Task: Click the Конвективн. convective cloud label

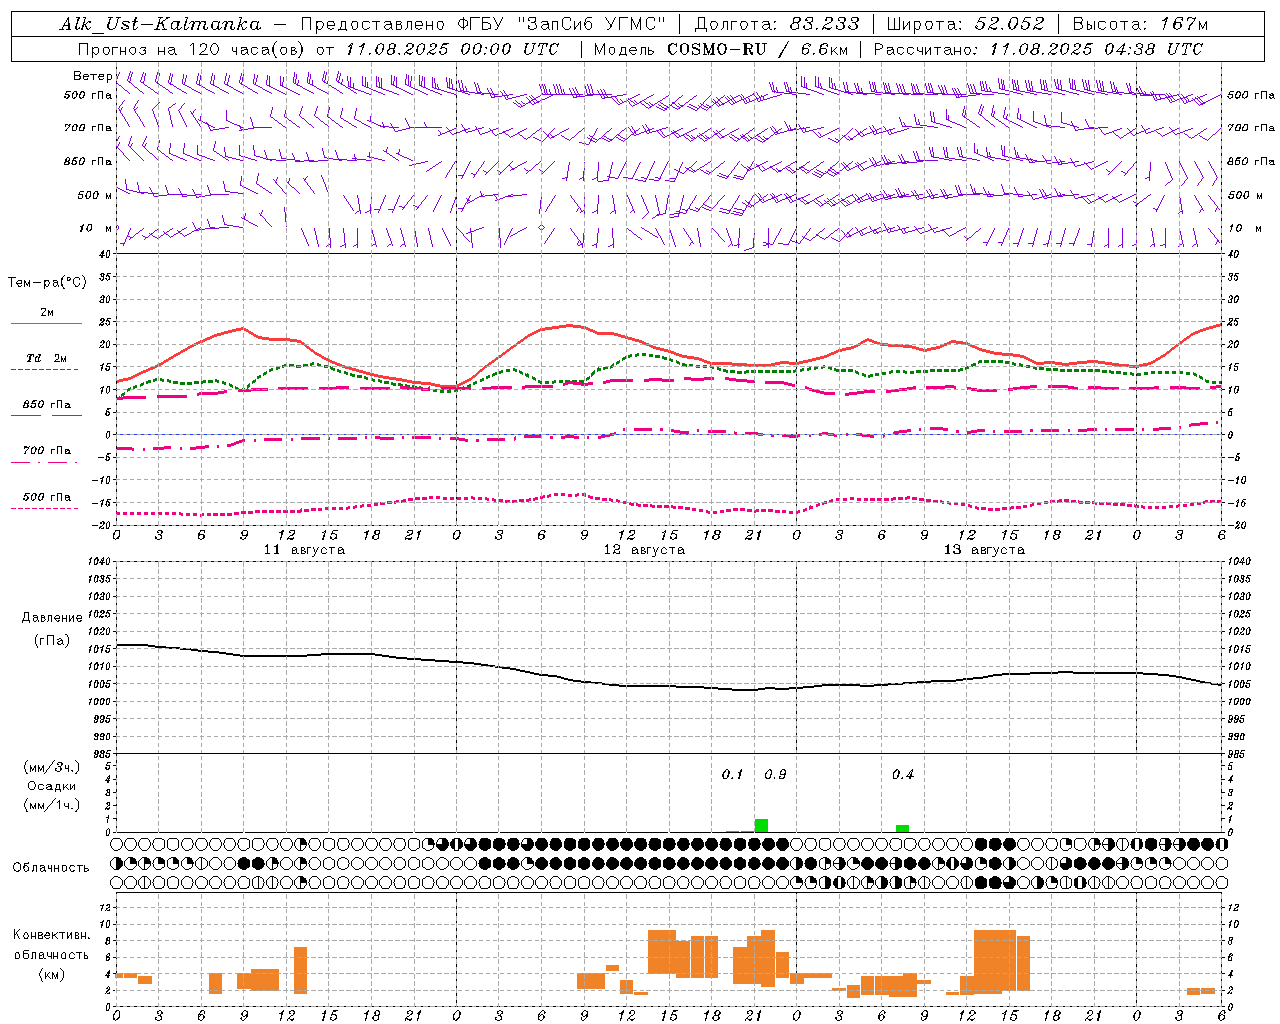Action: [52, 935]
